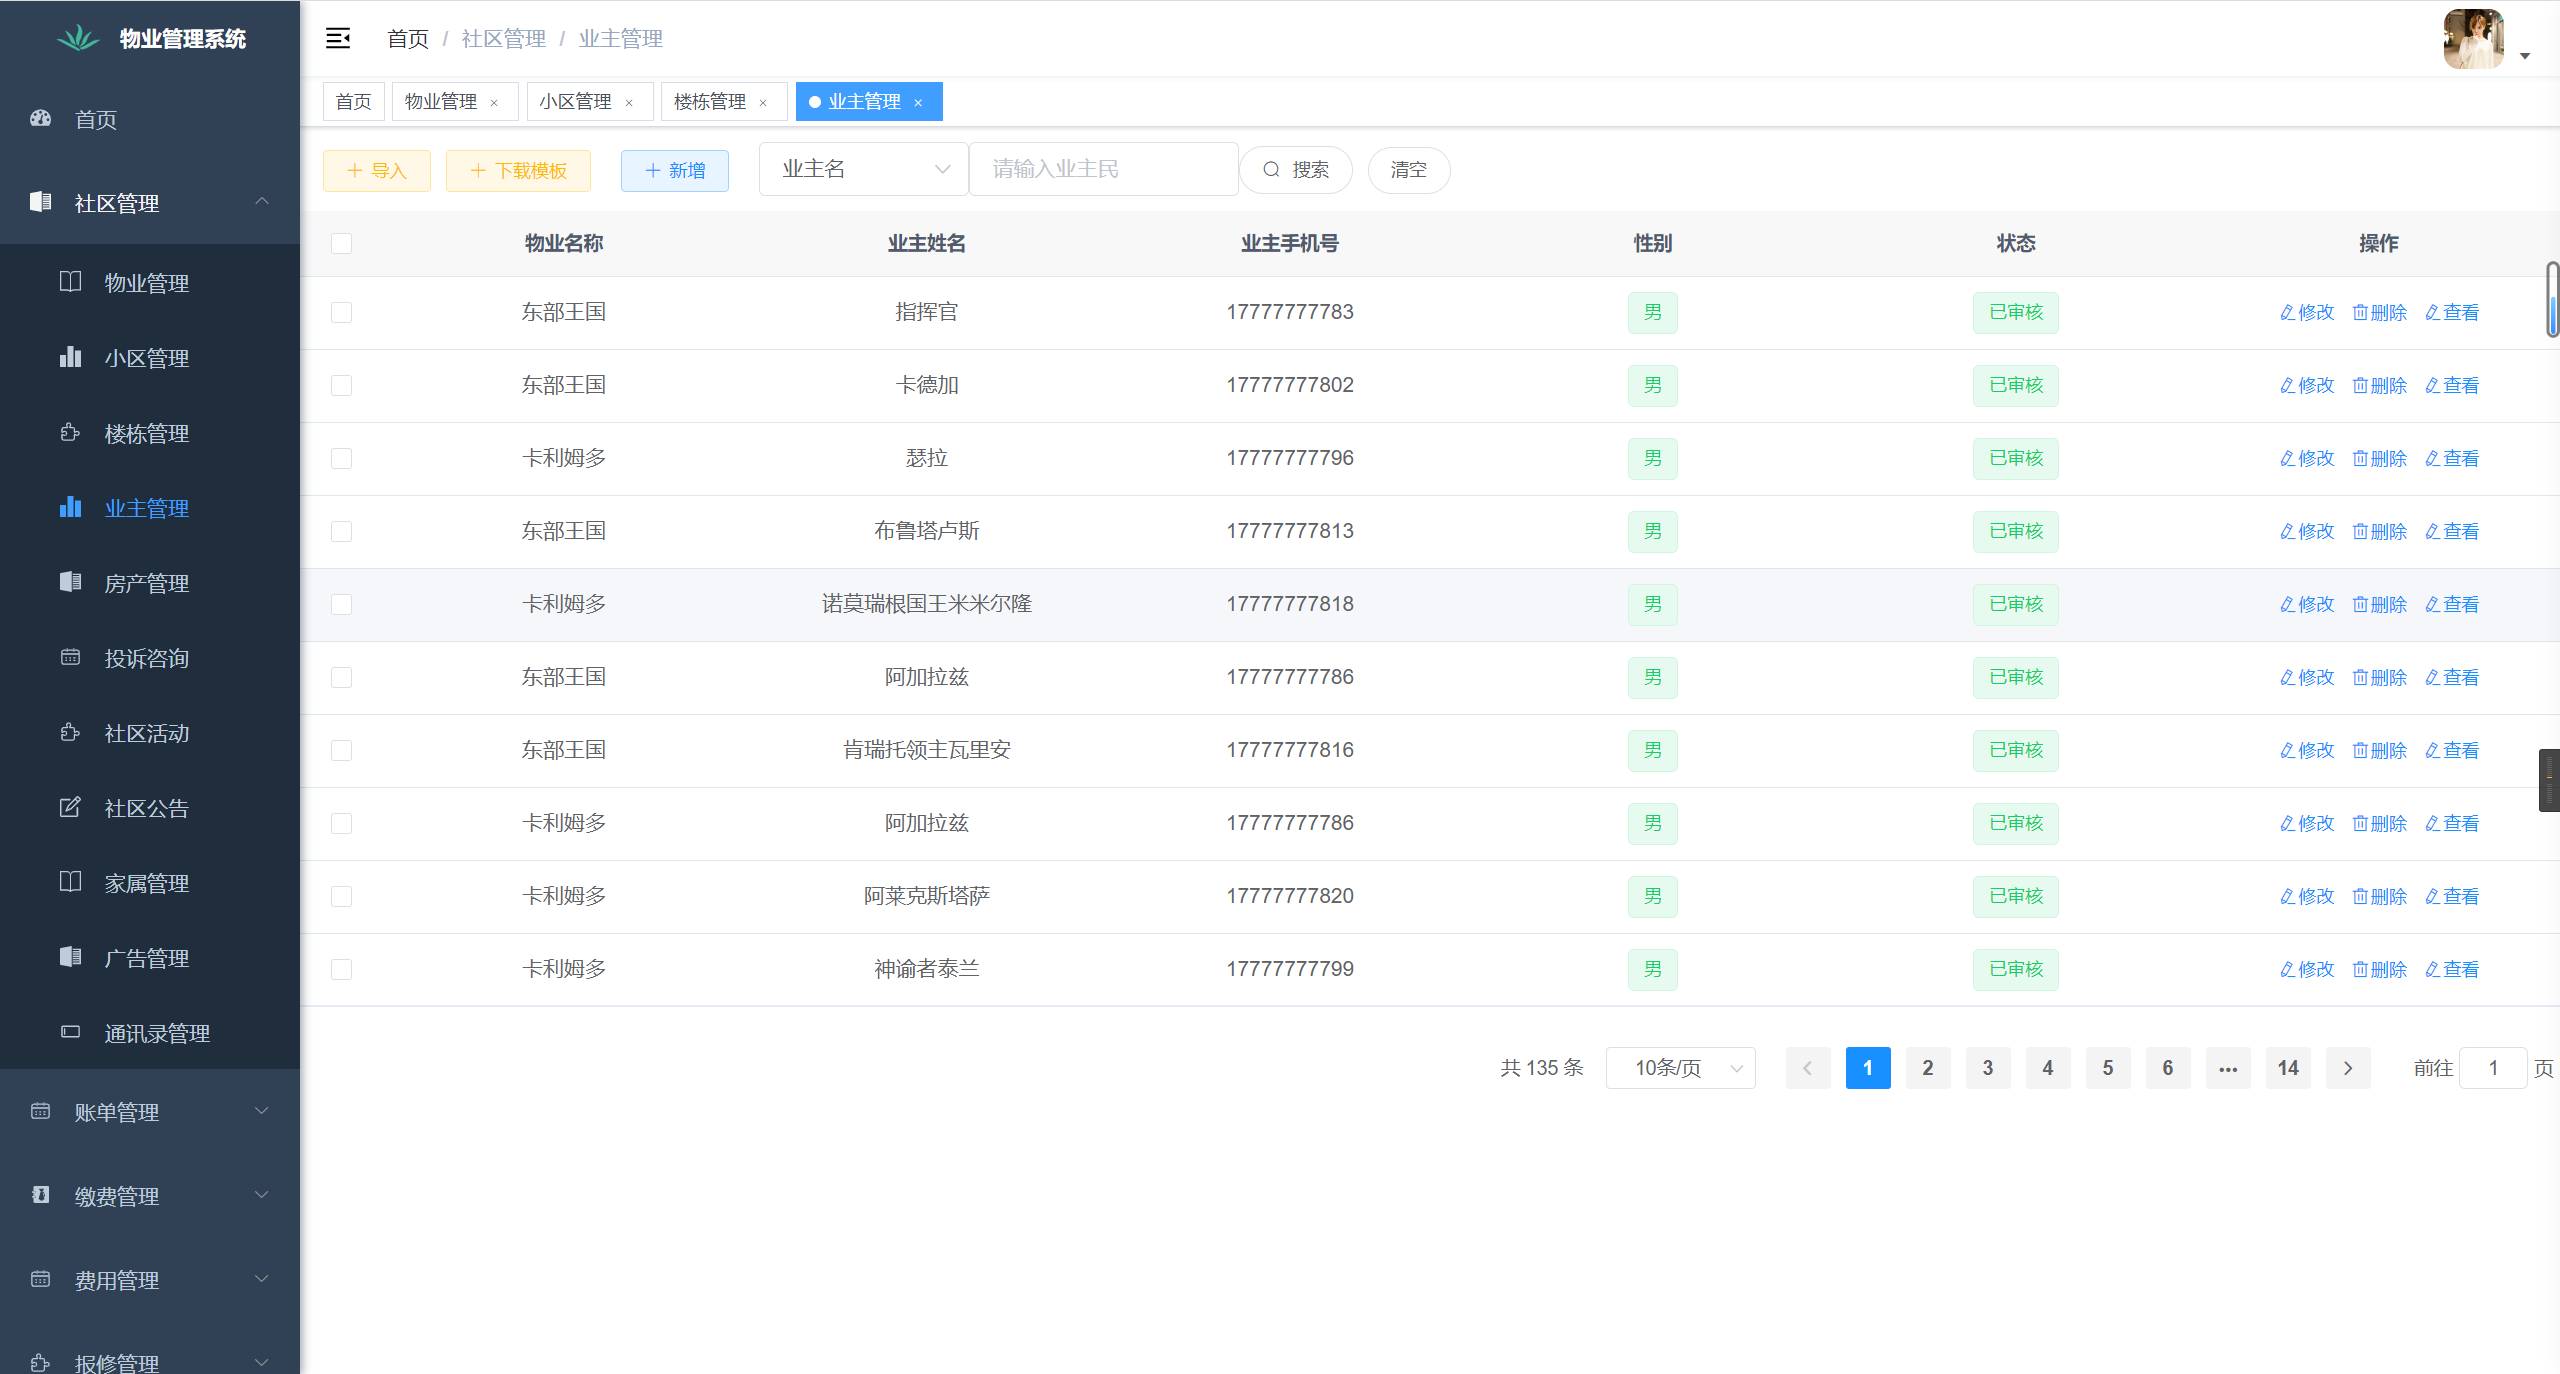Check the row for 阿莱克斯塔萨
The height and width of the screenshot is (1374, 2560).
point(341,896)
